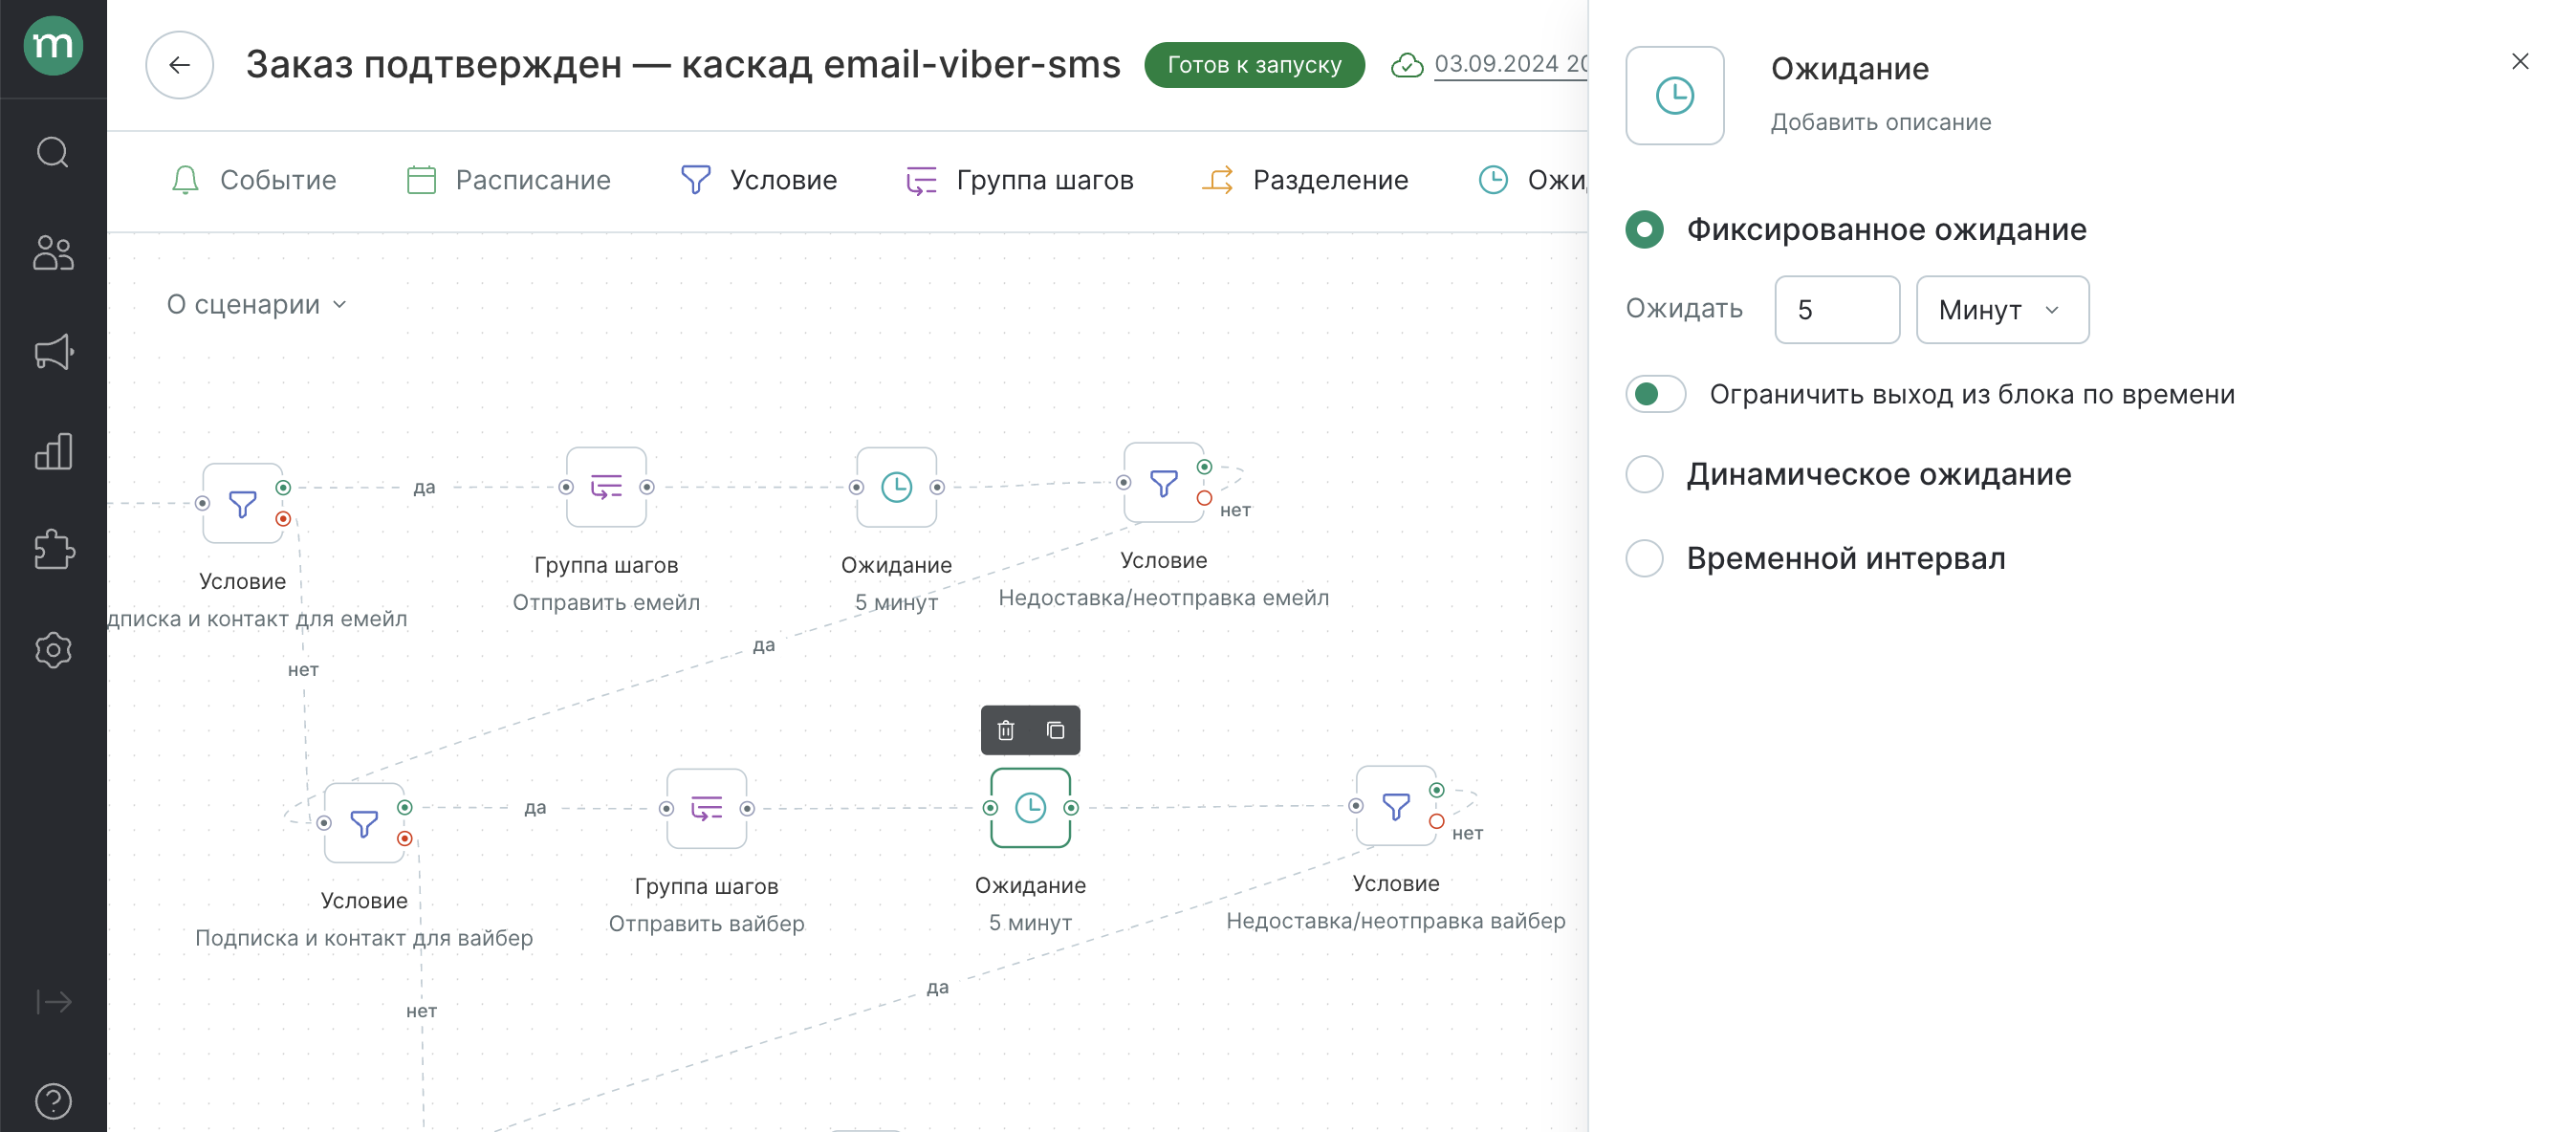Expand the sidebar with the arrow icon
Viewport: 2576px width, 1132px height.
[53, 1001]
